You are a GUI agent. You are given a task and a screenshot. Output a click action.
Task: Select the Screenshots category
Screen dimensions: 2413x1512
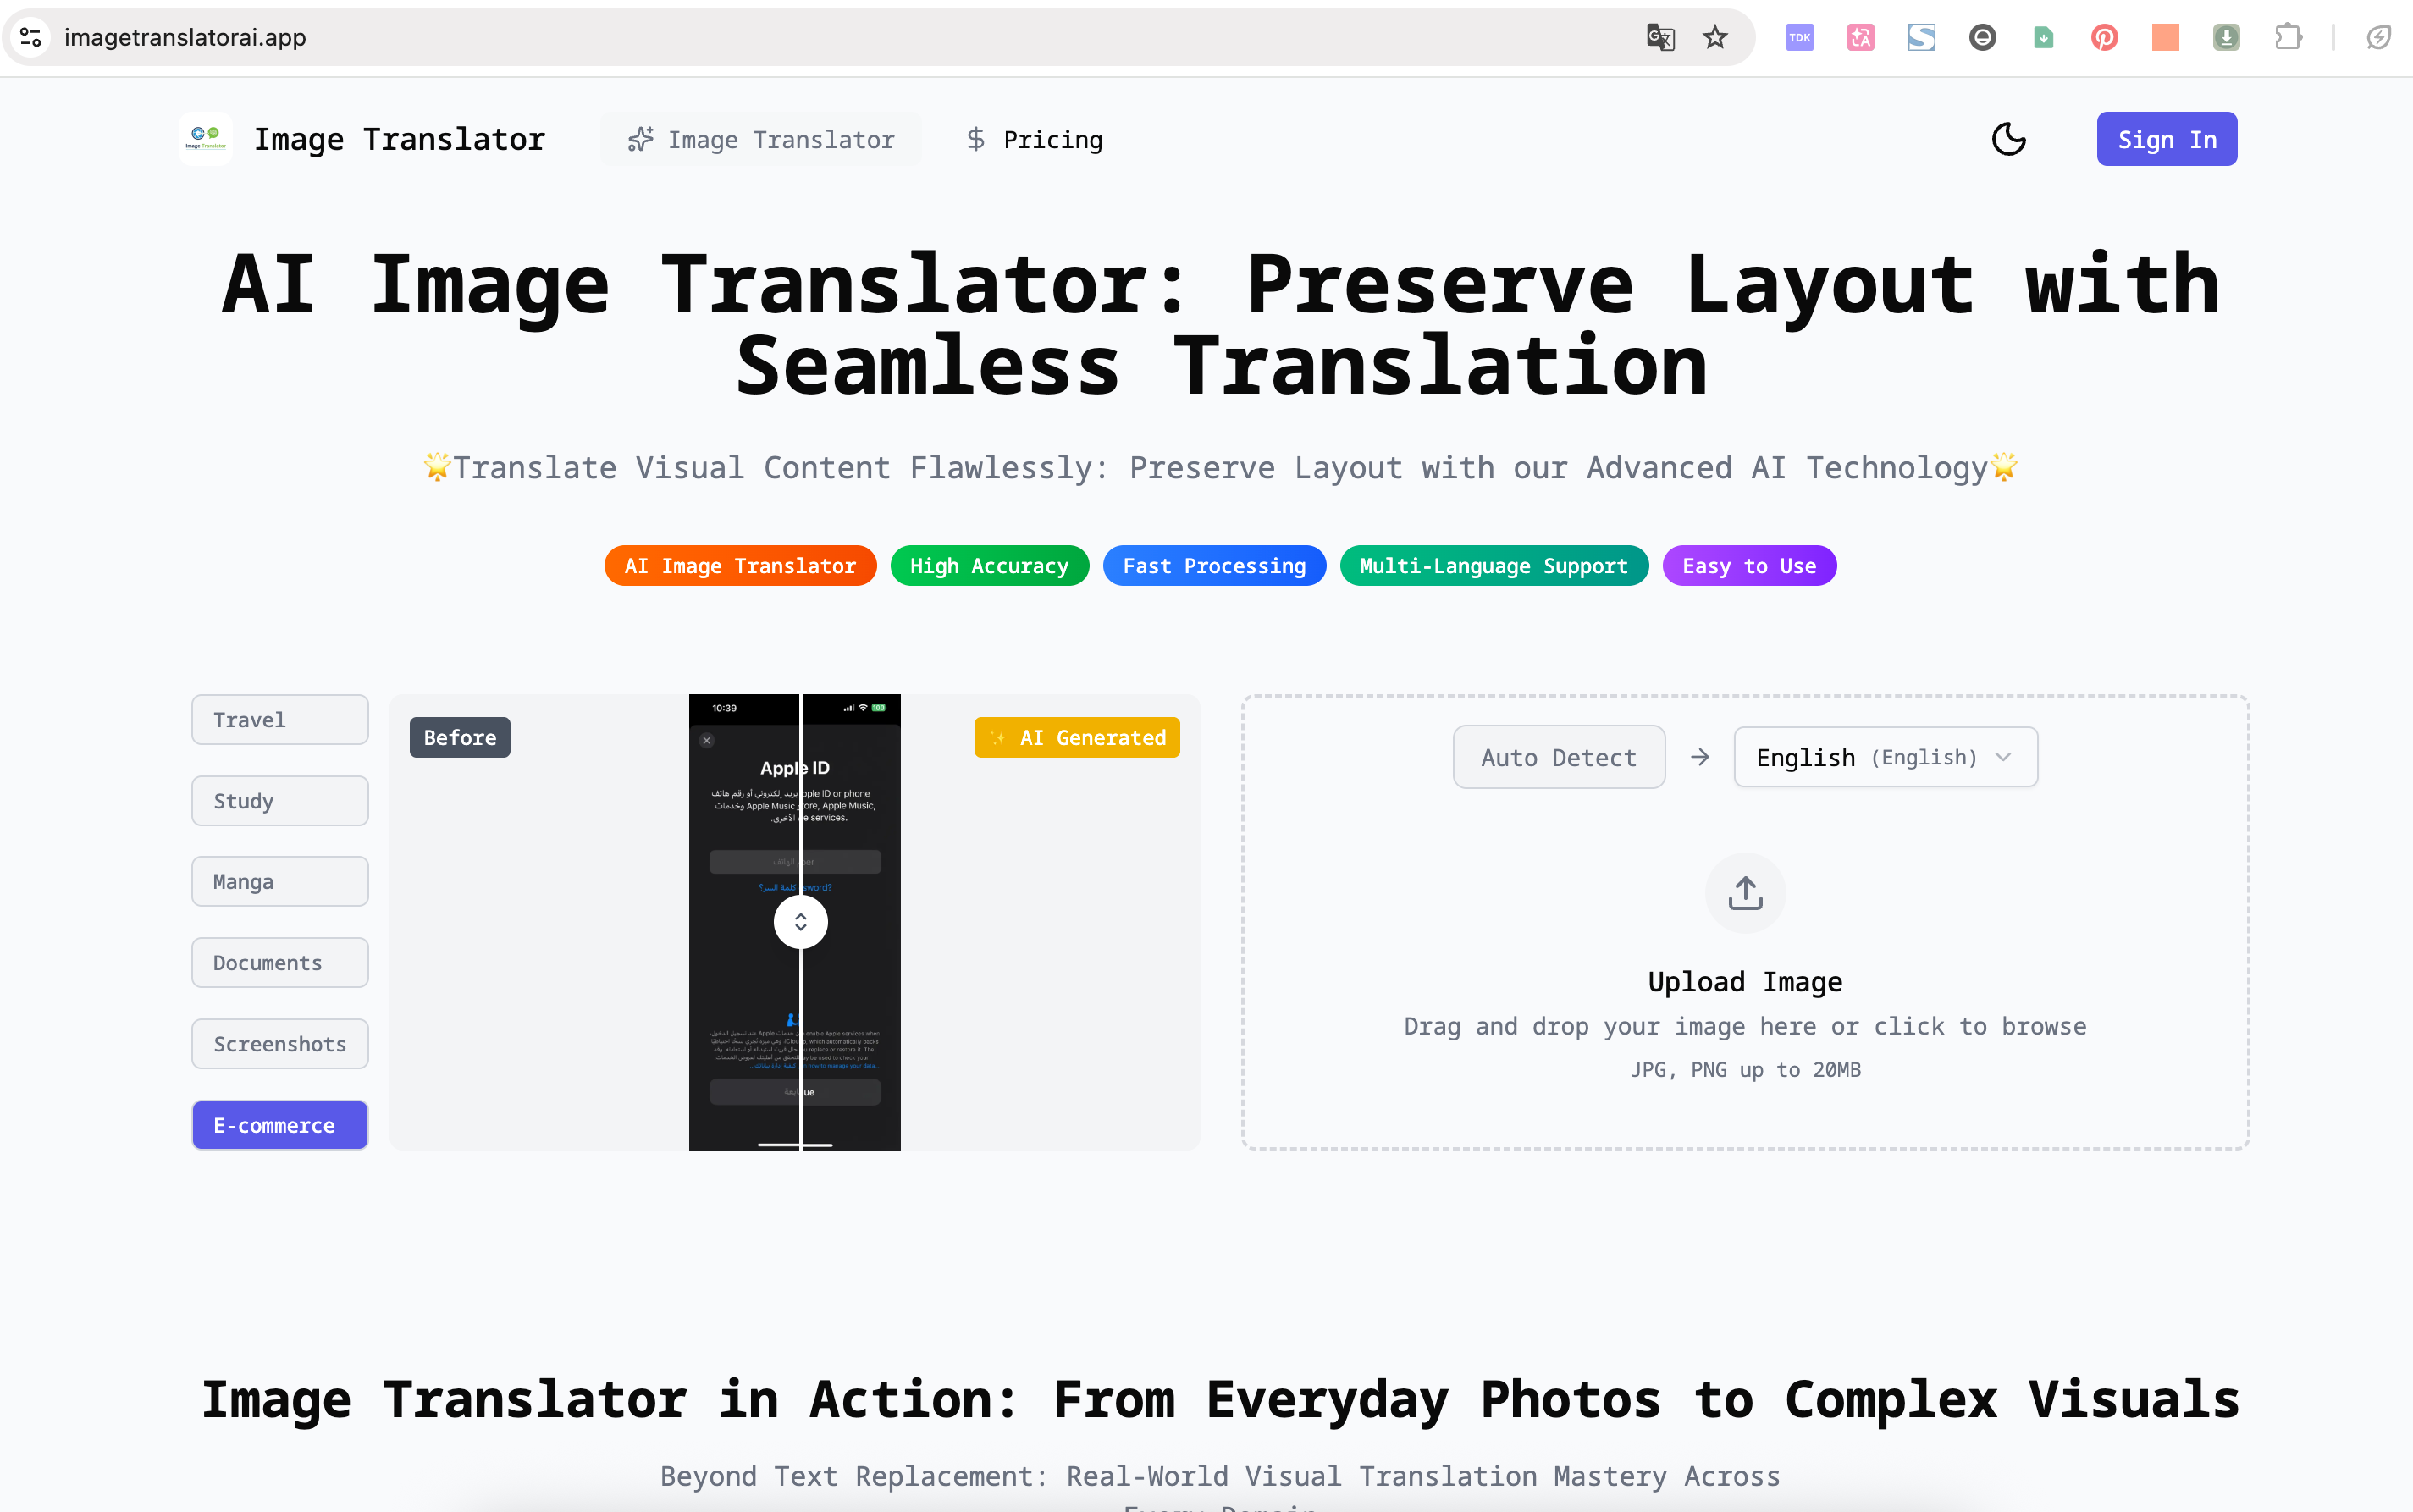[280, 1043]
